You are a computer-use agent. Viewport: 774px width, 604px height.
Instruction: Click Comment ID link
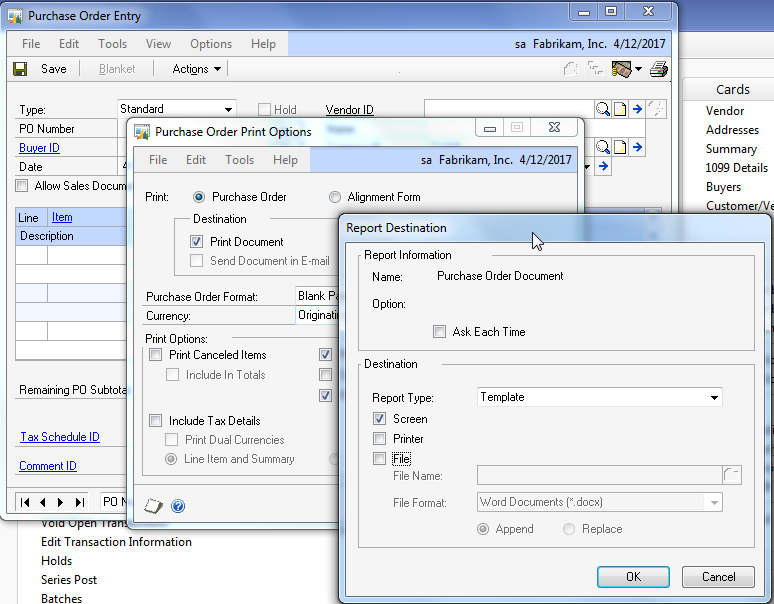coord(47,466)
